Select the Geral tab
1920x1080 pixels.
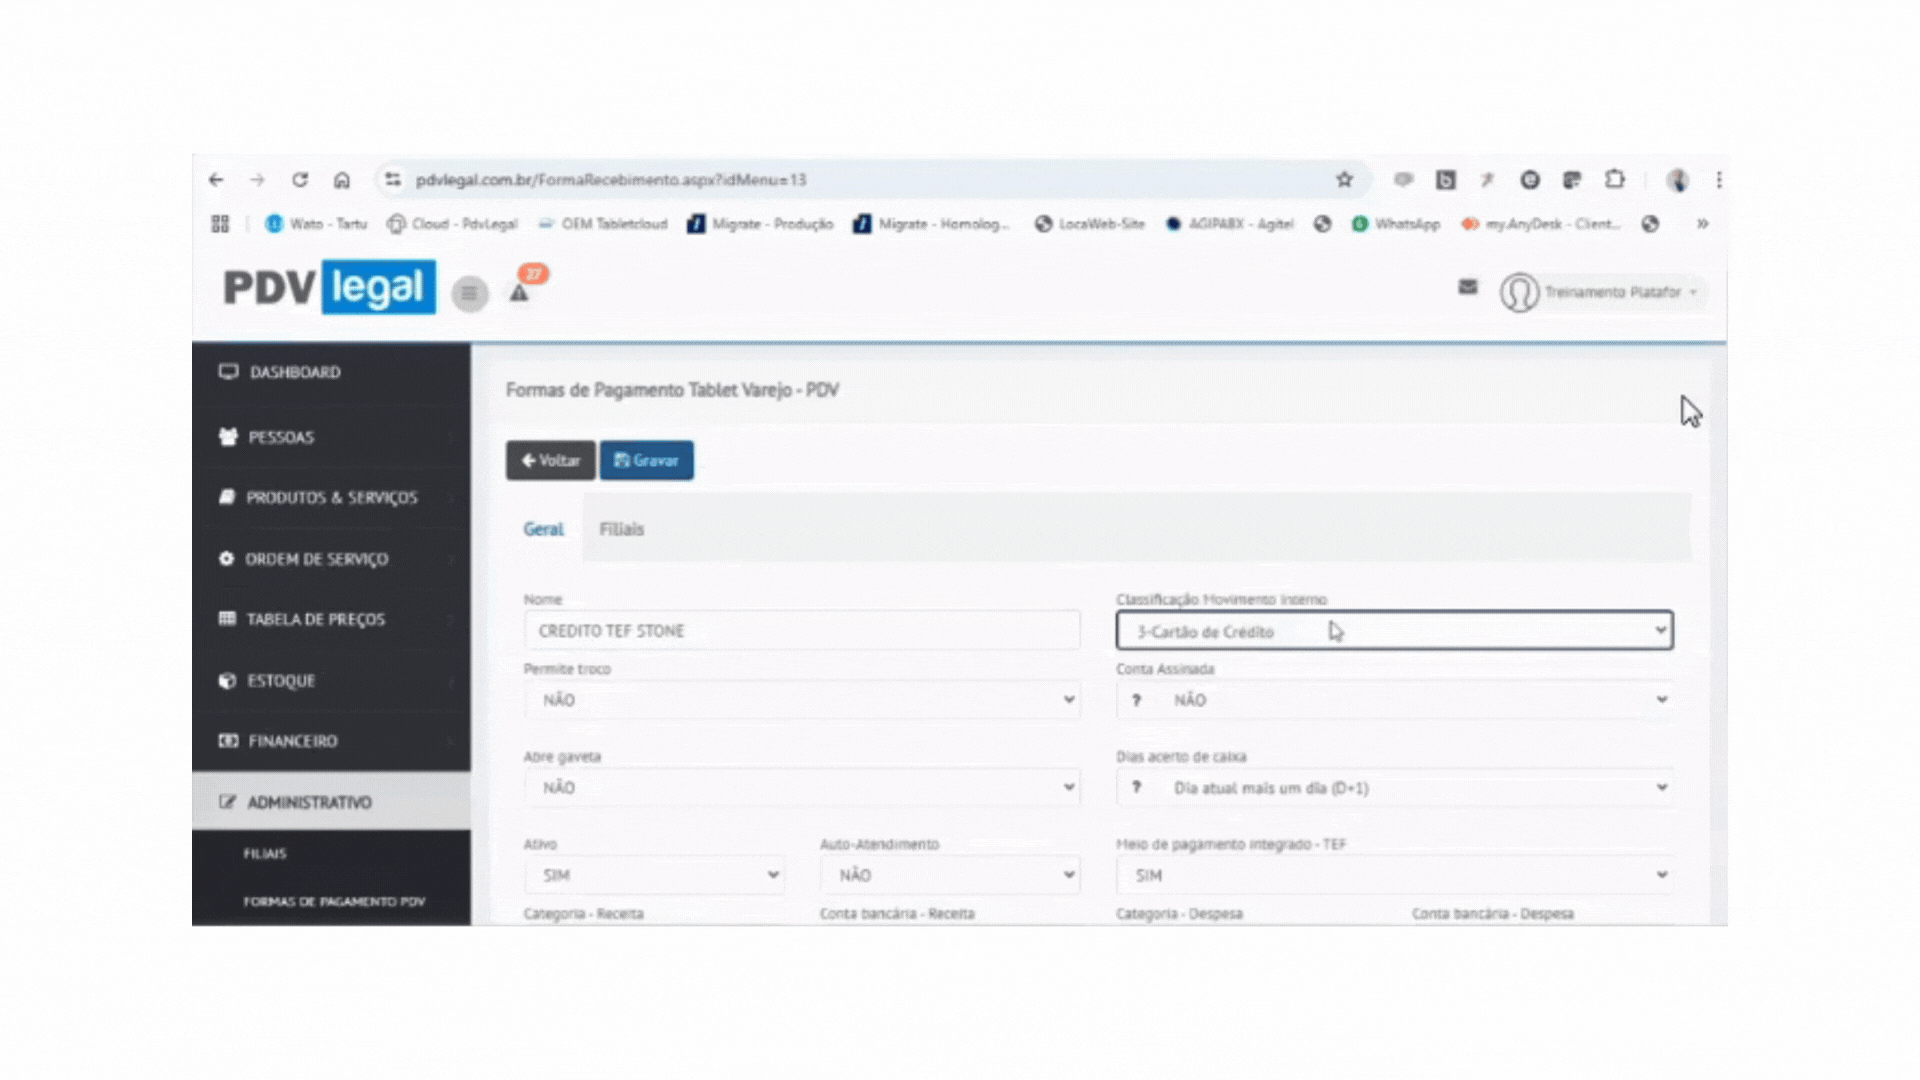click(x=543, y=529)
